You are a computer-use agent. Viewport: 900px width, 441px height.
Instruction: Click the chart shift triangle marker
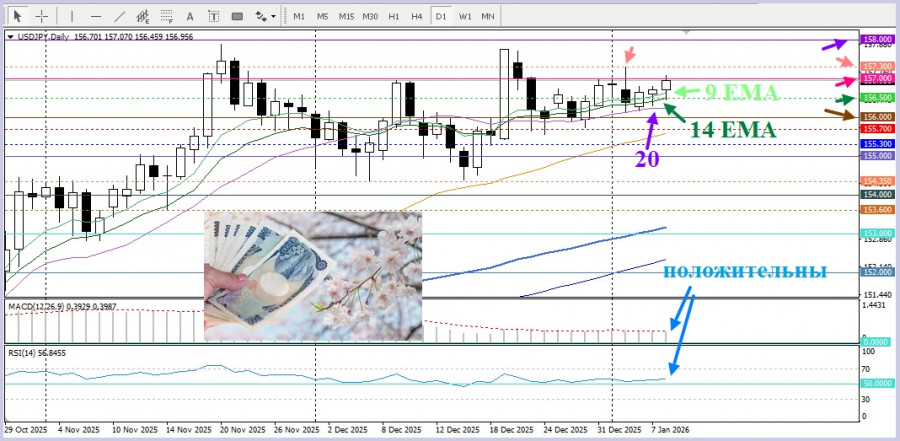(x=685, y=33)
